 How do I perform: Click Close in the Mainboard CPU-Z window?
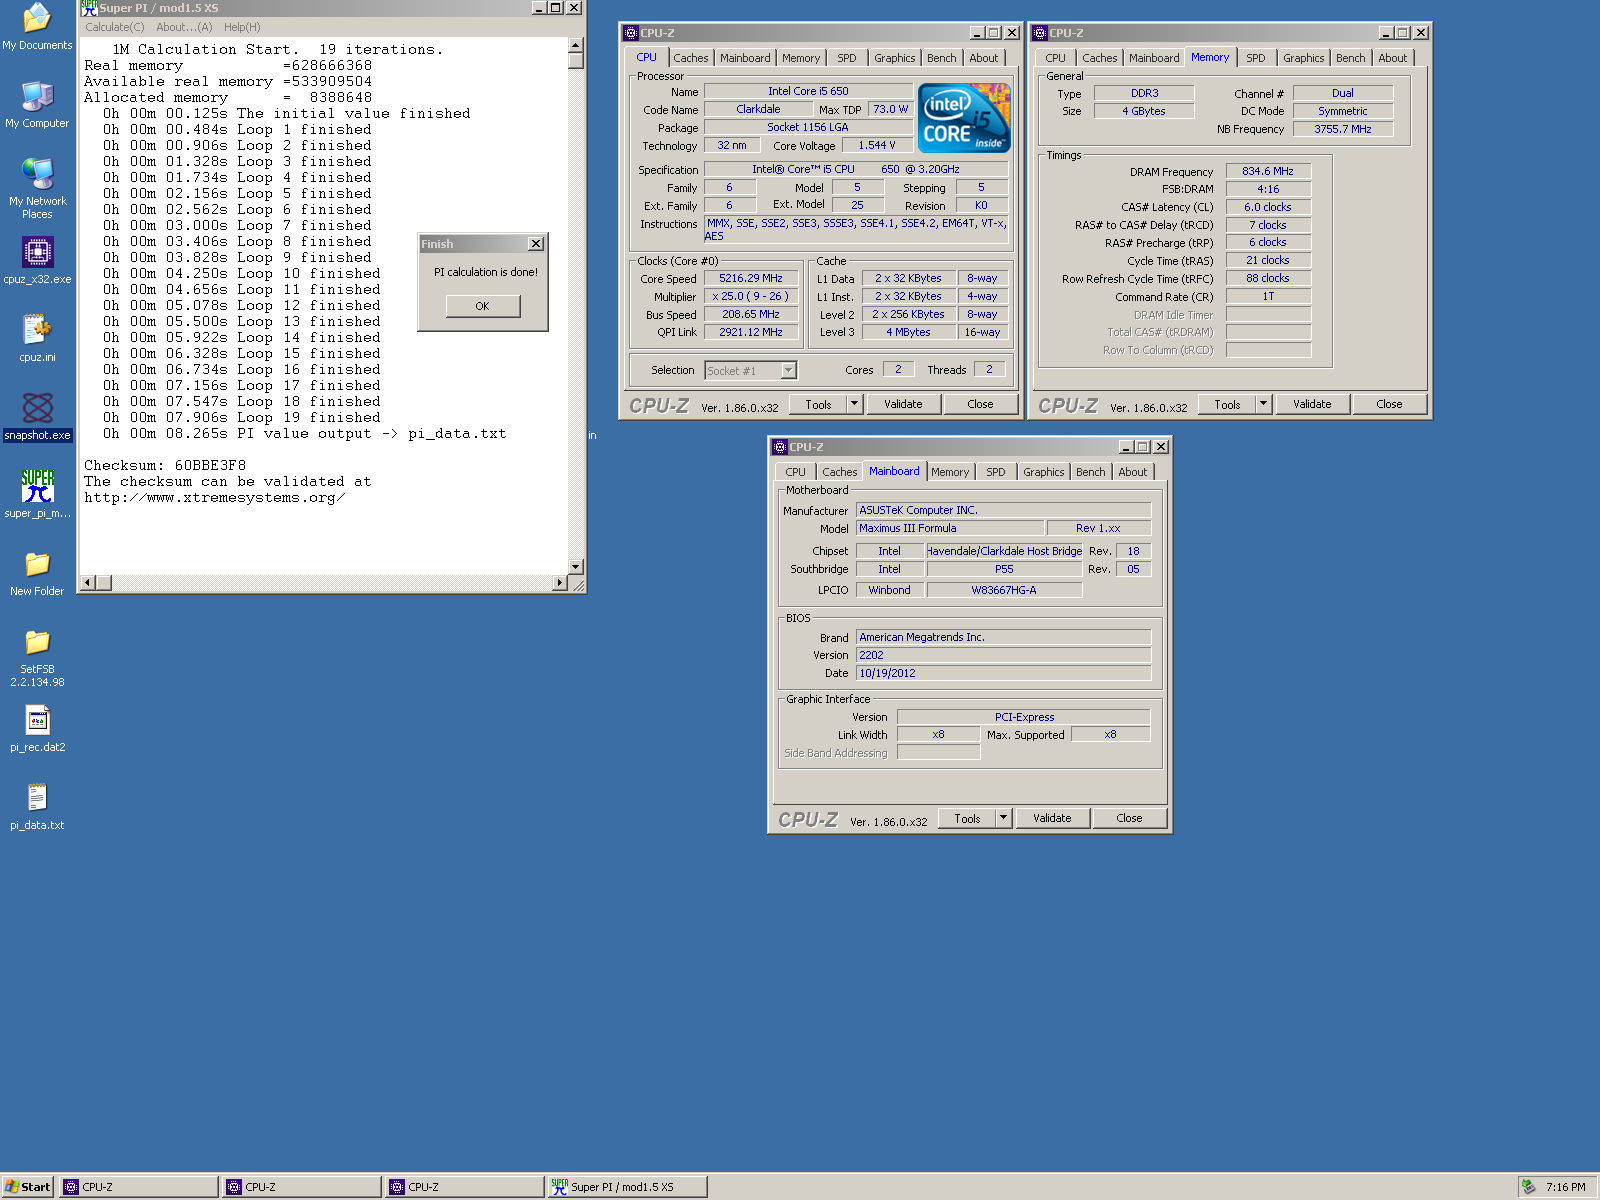pos(1129,818)
